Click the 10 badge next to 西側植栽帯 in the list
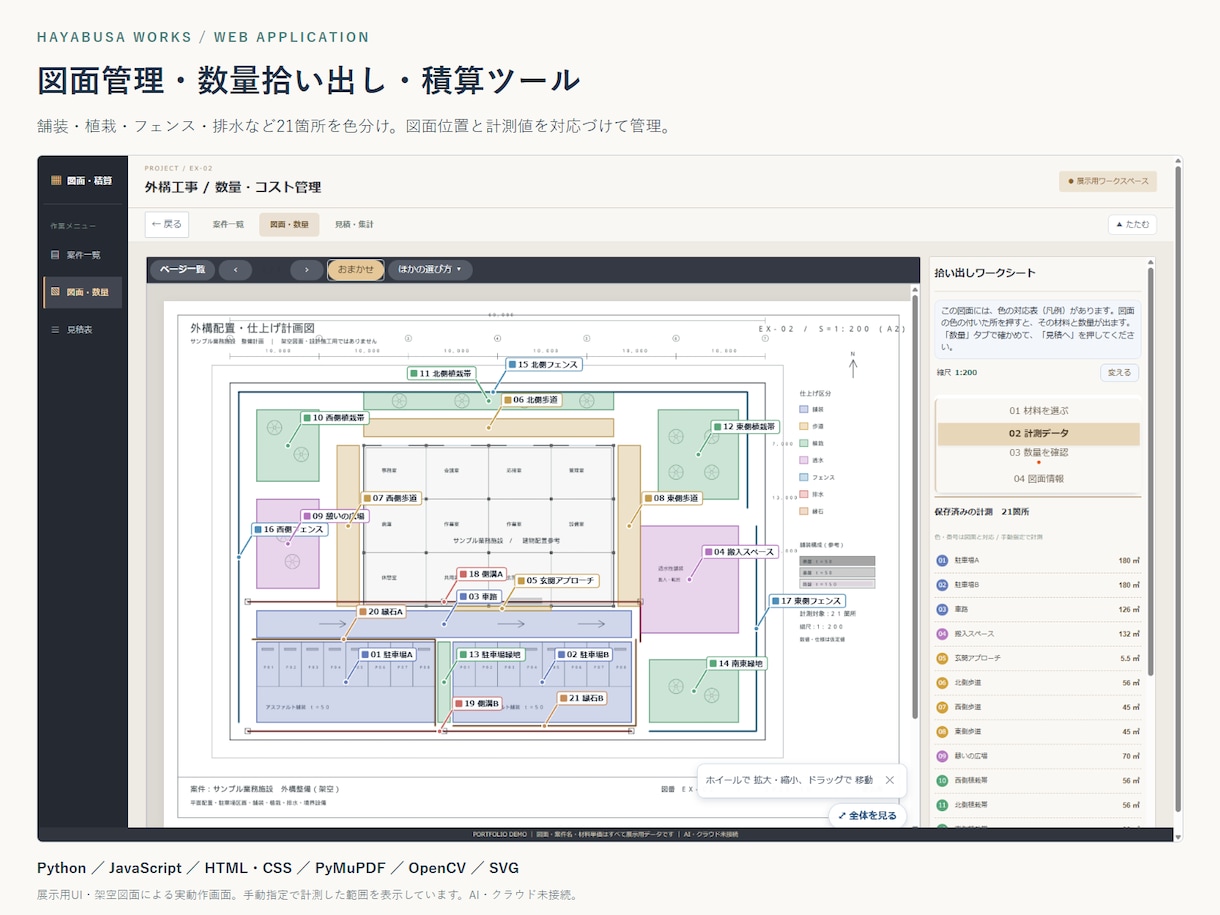The width and height of the screenshot is (1220, 915). (x=942, y=780)
